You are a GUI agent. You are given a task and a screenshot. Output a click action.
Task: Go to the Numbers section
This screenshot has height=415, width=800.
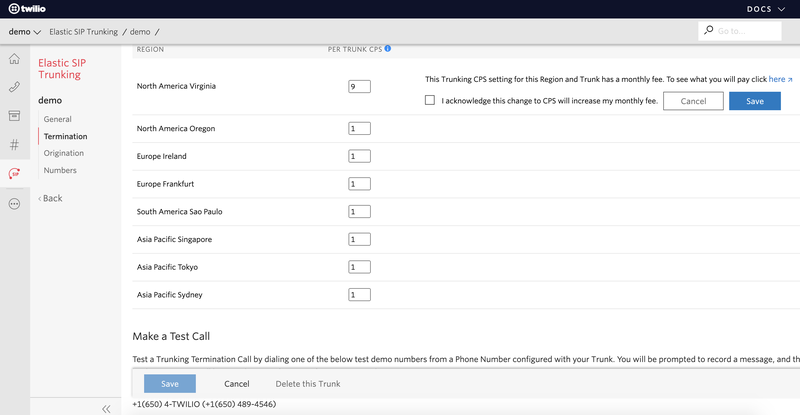click(x=60, y=170)
